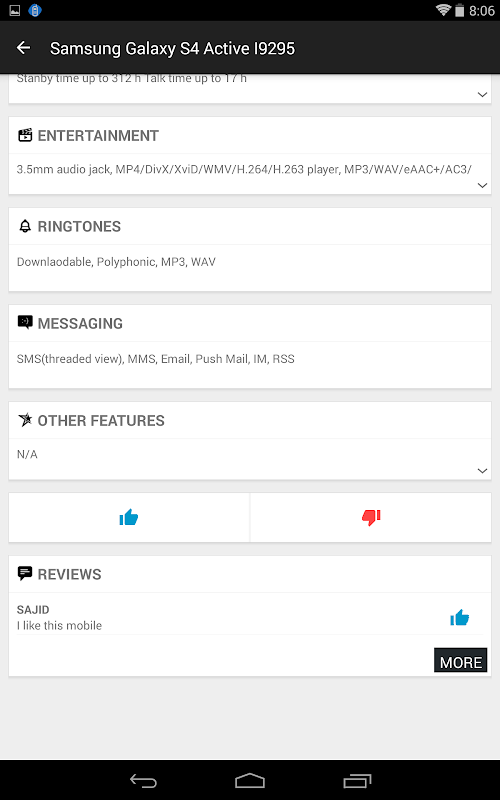500x800 pixels.
Task: Tap the back arrow in header
Action: click(x=23, y=48)
